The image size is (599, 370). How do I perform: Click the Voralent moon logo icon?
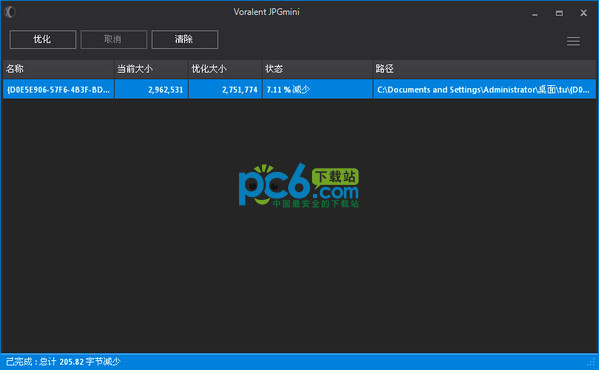(10, 12)
